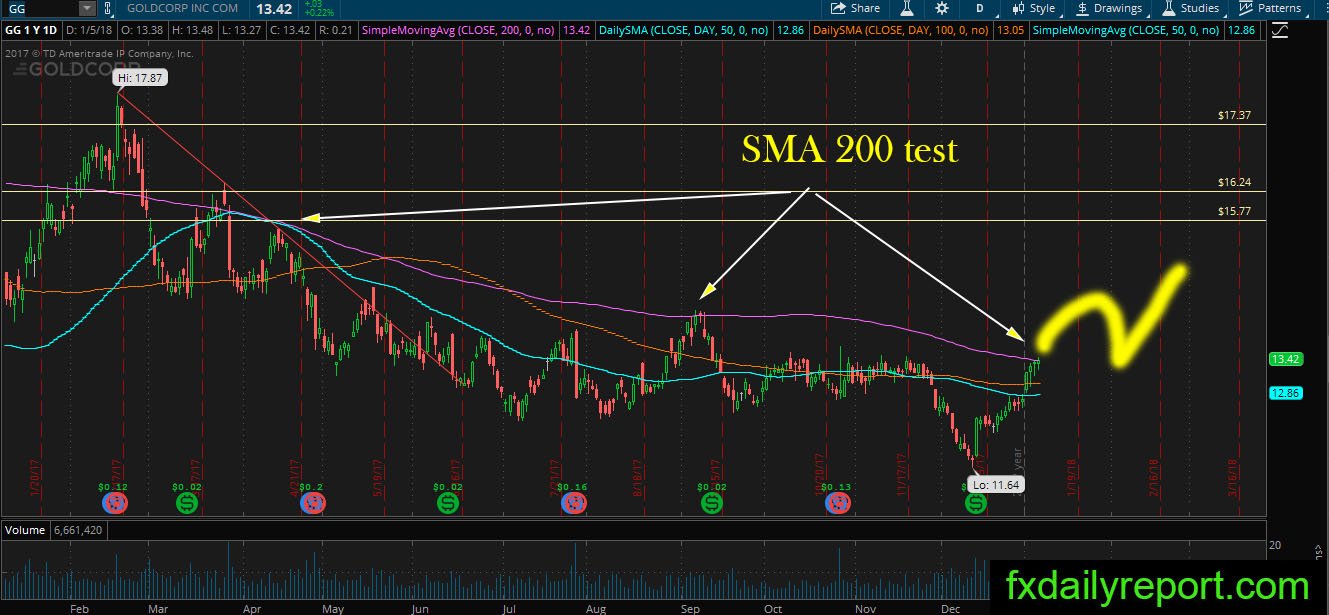1329x615 pixels.
Task: Click the $17.37 price level label
Action: click(1235, 116)
